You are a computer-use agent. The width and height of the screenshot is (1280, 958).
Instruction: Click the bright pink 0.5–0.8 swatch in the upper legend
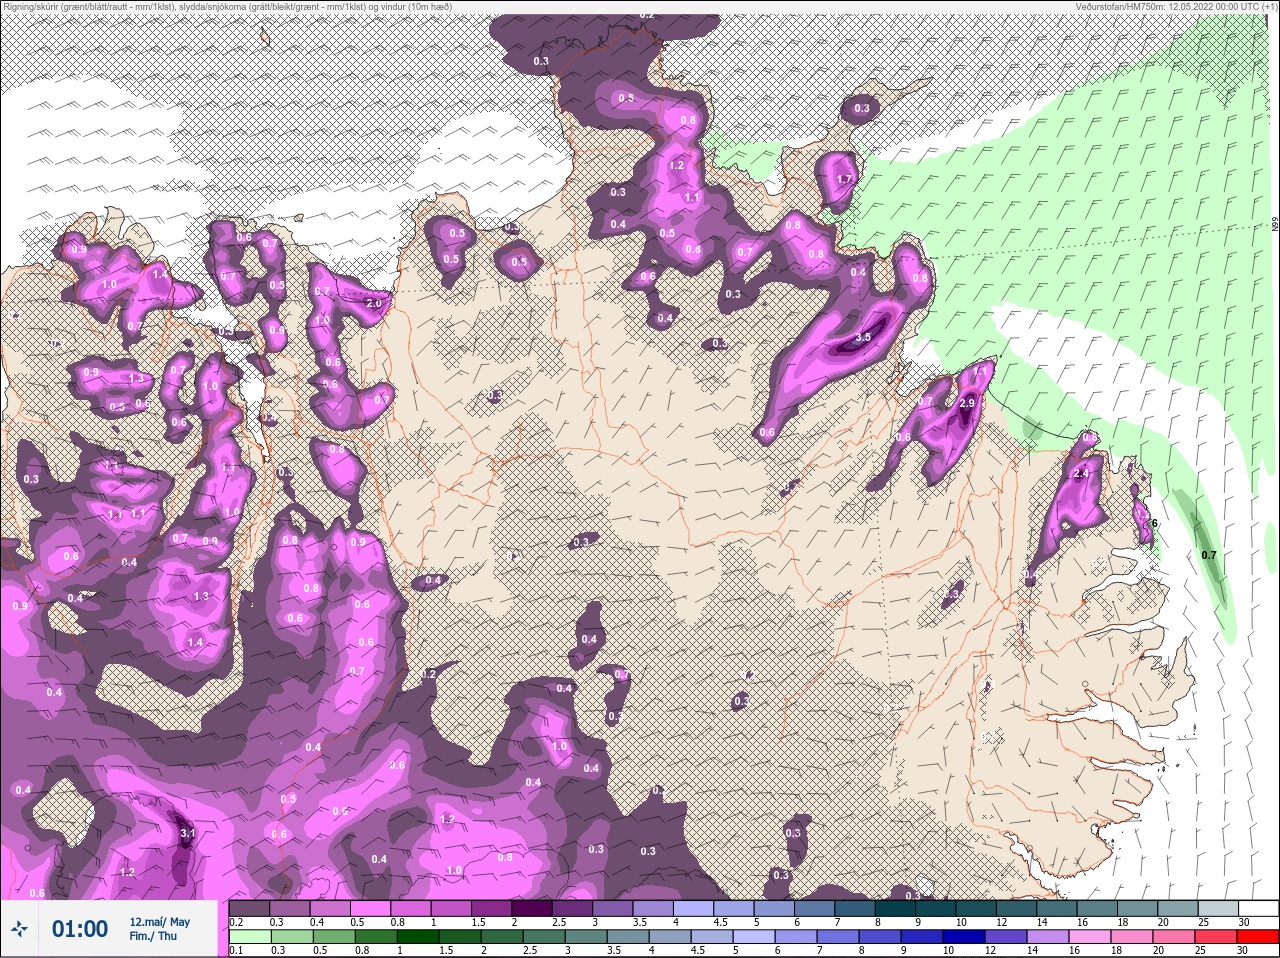pyautogui.click(x=371, y=908)
